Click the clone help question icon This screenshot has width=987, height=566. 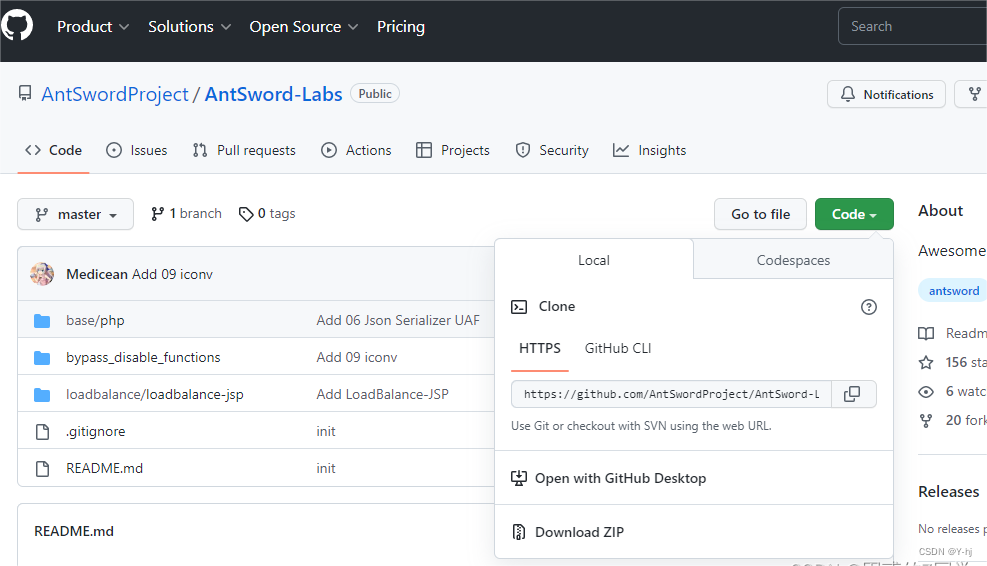[868, 307]
